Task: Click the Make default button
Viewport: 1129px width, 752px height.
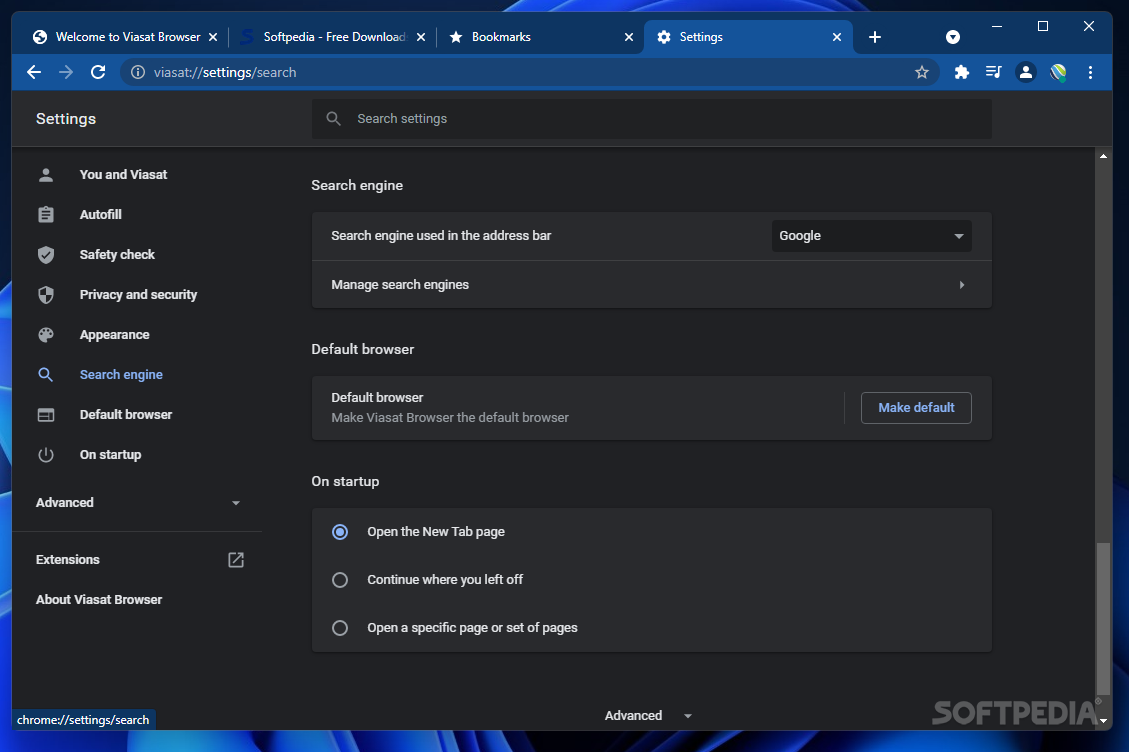Action: click(916, 408)
